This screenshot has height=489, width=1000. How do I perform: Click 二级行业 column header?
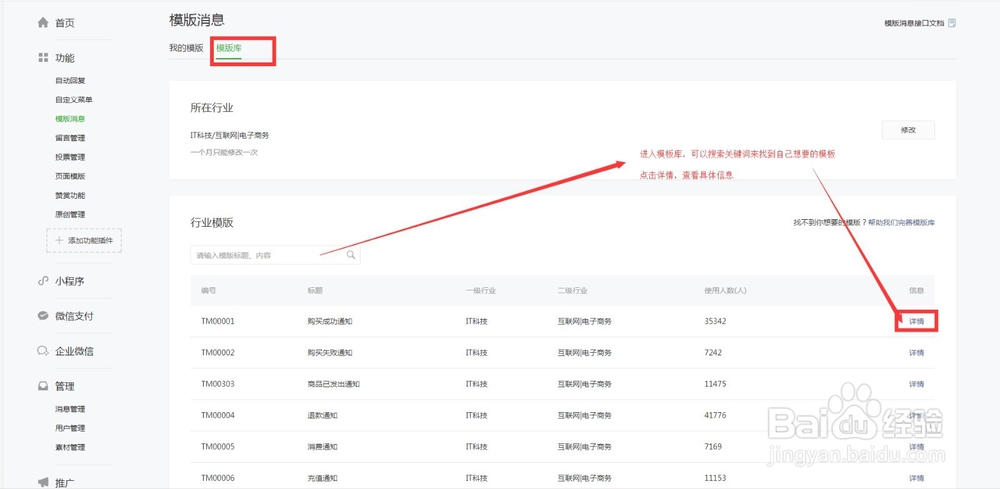tap(572, 290)
